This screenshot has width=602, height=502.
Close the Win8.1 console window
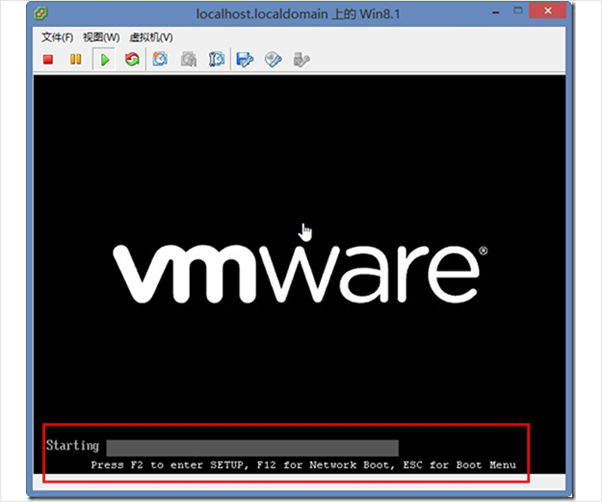[x=547, y=11]
